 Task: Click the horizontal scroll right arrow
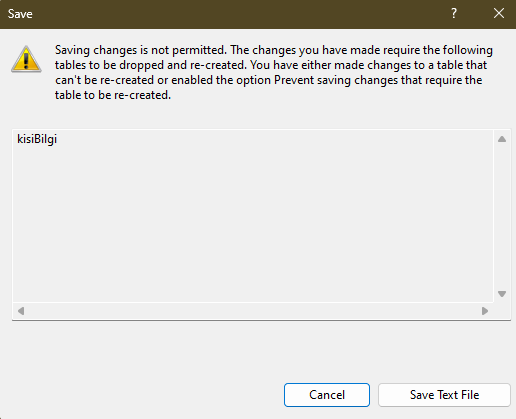click(485, 311)
